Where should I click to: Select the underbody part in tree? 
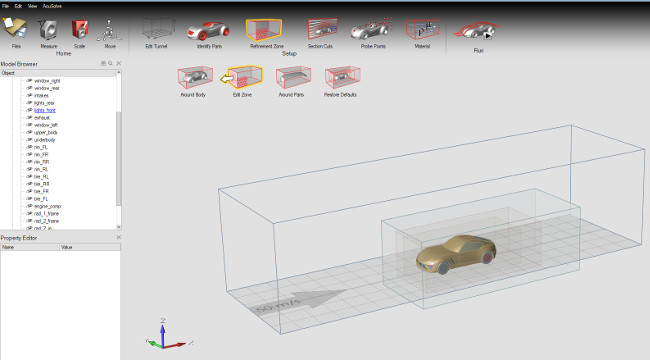pos(44,140)
